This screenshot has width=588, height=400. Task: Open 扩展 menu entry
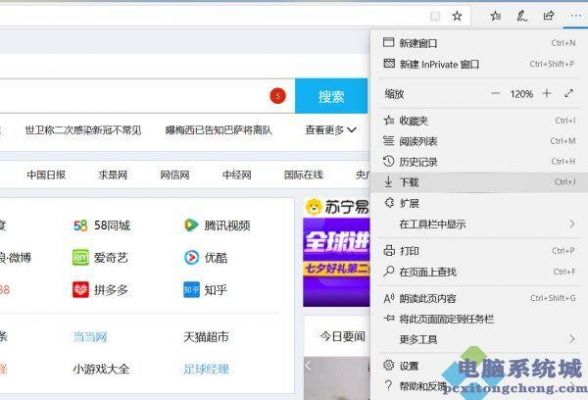coord(479,203)
